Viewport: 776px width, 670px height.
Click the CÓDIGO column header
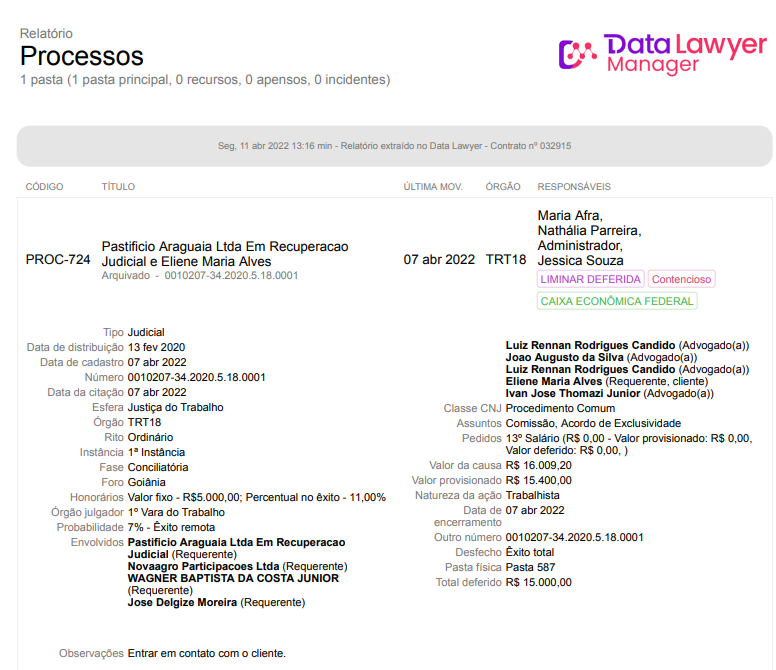(x=44, y=187)
